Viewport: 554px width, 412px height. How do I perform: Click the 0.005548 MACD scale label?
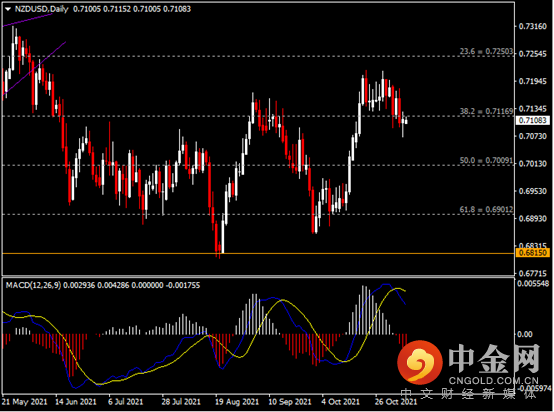pos(533,283)
